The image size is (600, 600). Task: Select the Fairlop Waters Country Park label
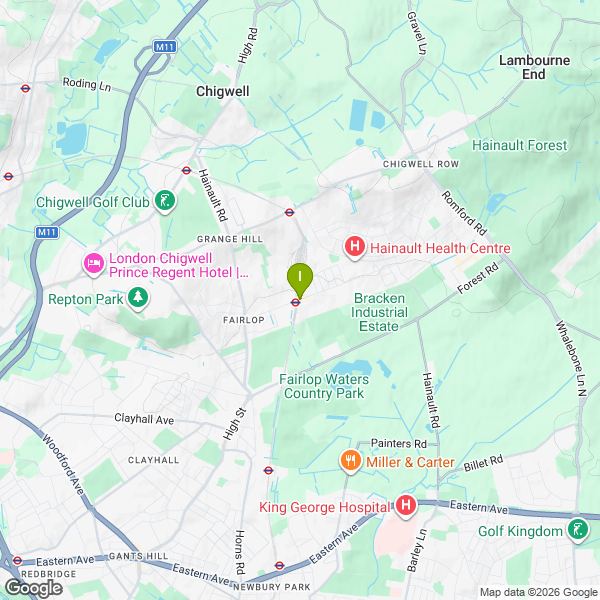click(324, 386)
